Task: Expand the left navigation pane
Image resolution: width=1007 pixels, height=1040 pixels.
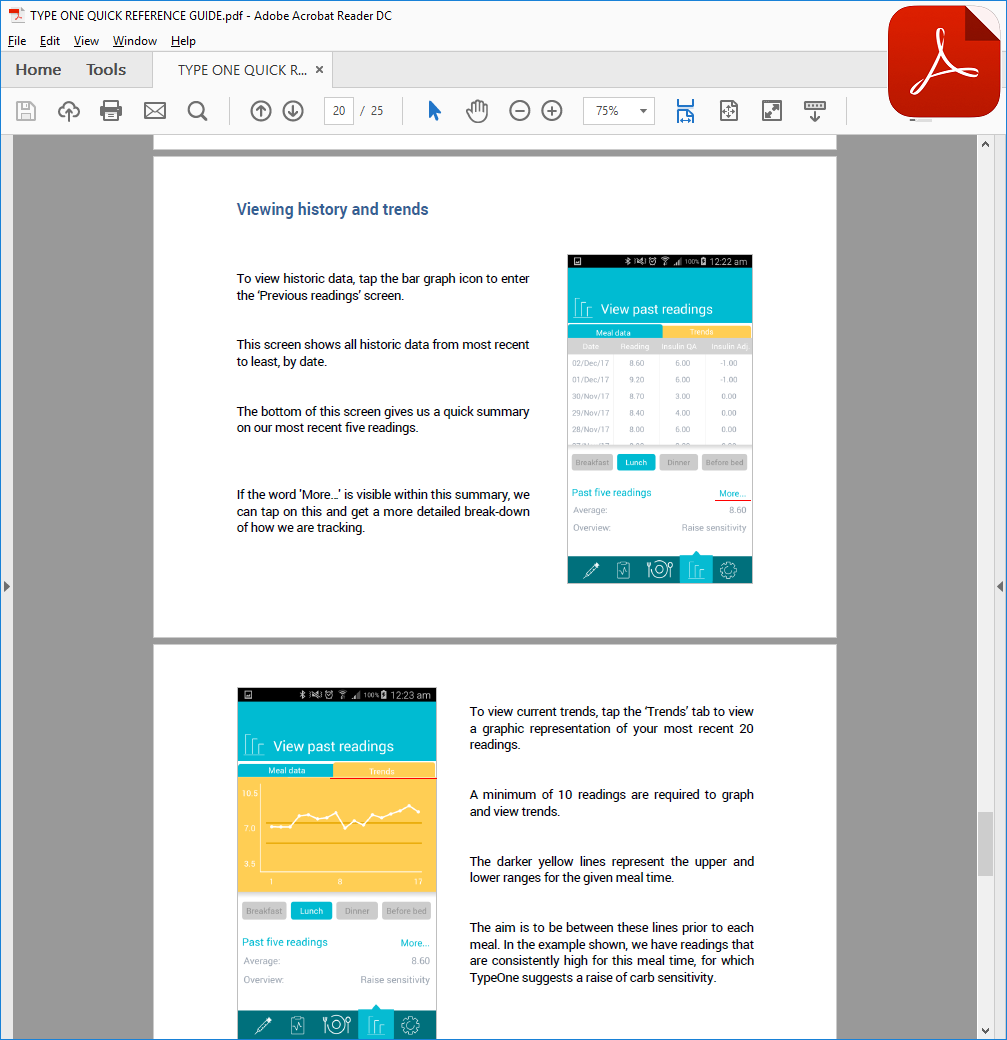Action: [x=7, y=586]
